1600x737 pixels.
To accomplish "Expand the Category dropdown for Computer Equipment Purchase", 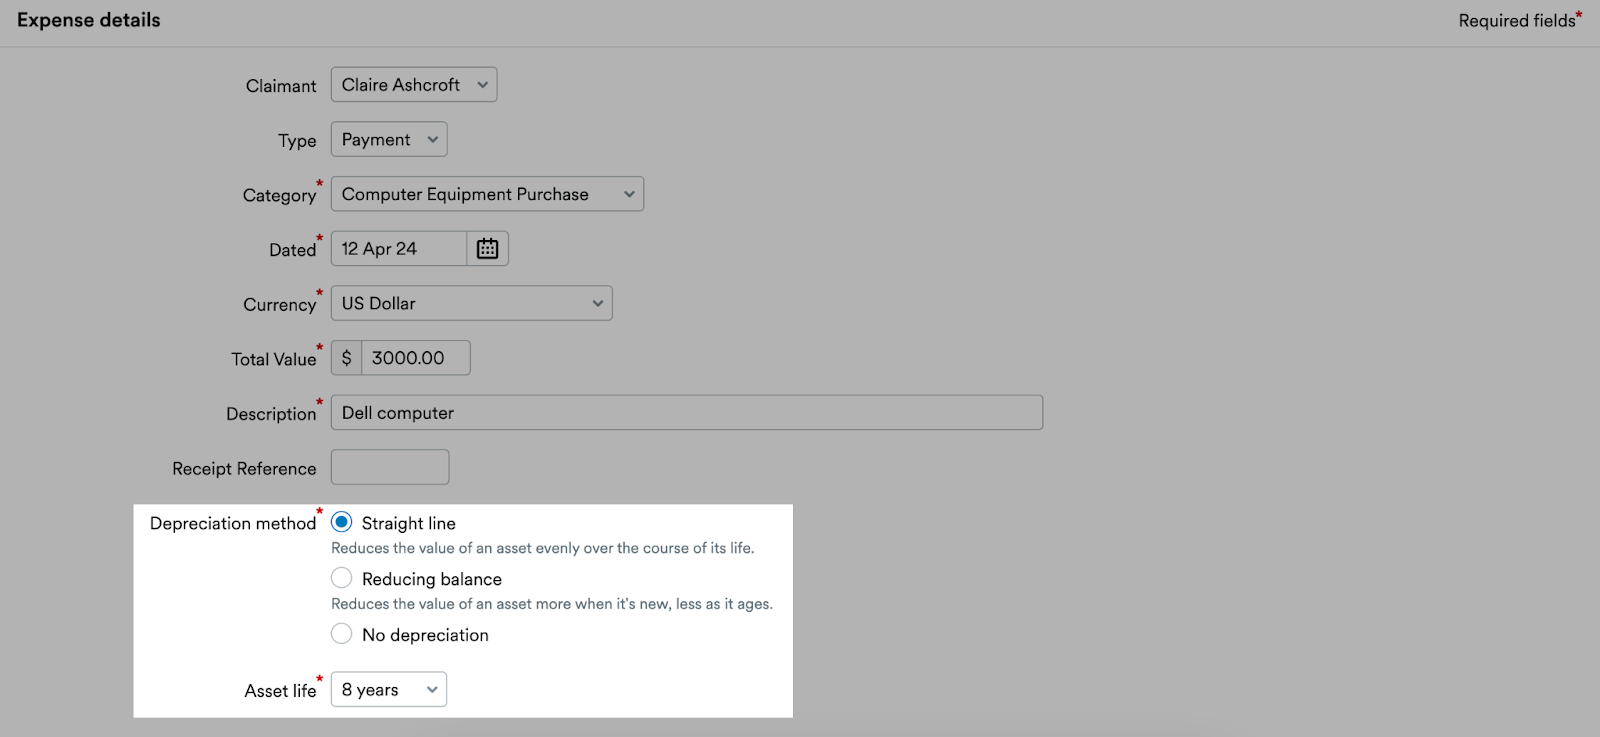I will click(487, 194).
